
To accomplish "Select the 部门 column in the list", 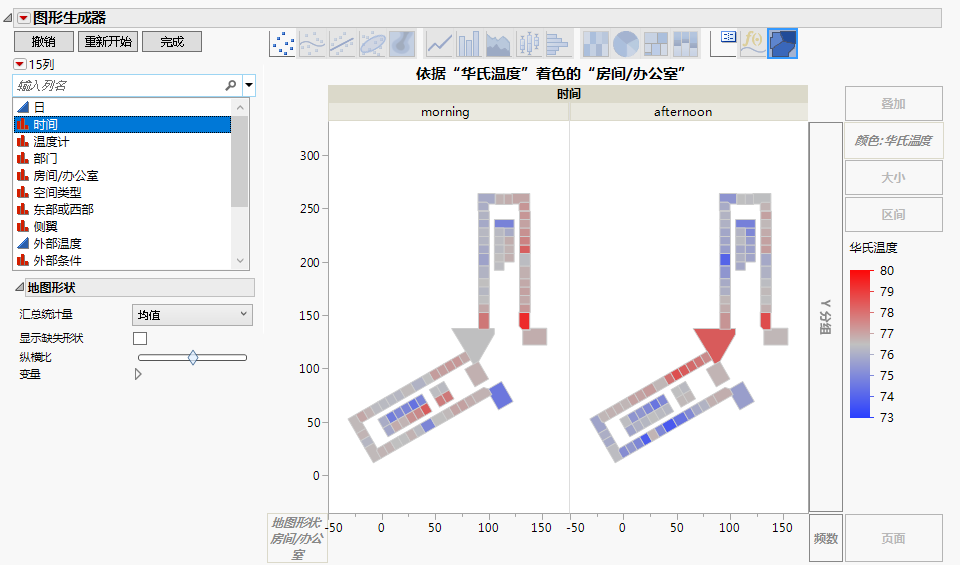I will click(122, 159).
